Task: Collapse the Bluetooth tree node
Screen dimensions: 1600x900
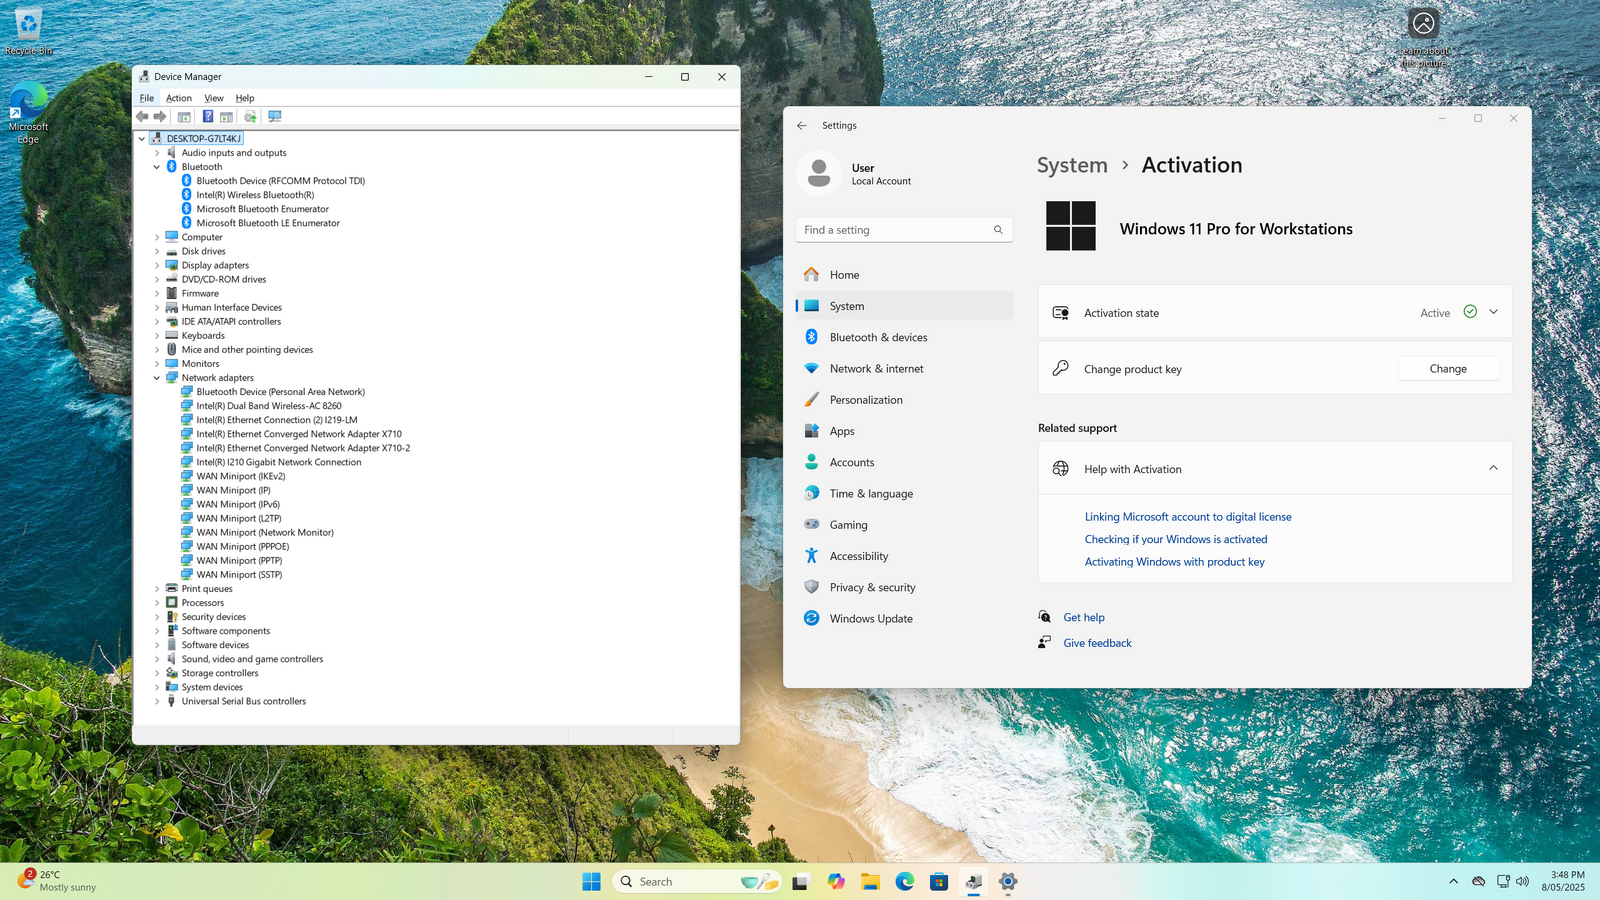Action: coord(157,167)
